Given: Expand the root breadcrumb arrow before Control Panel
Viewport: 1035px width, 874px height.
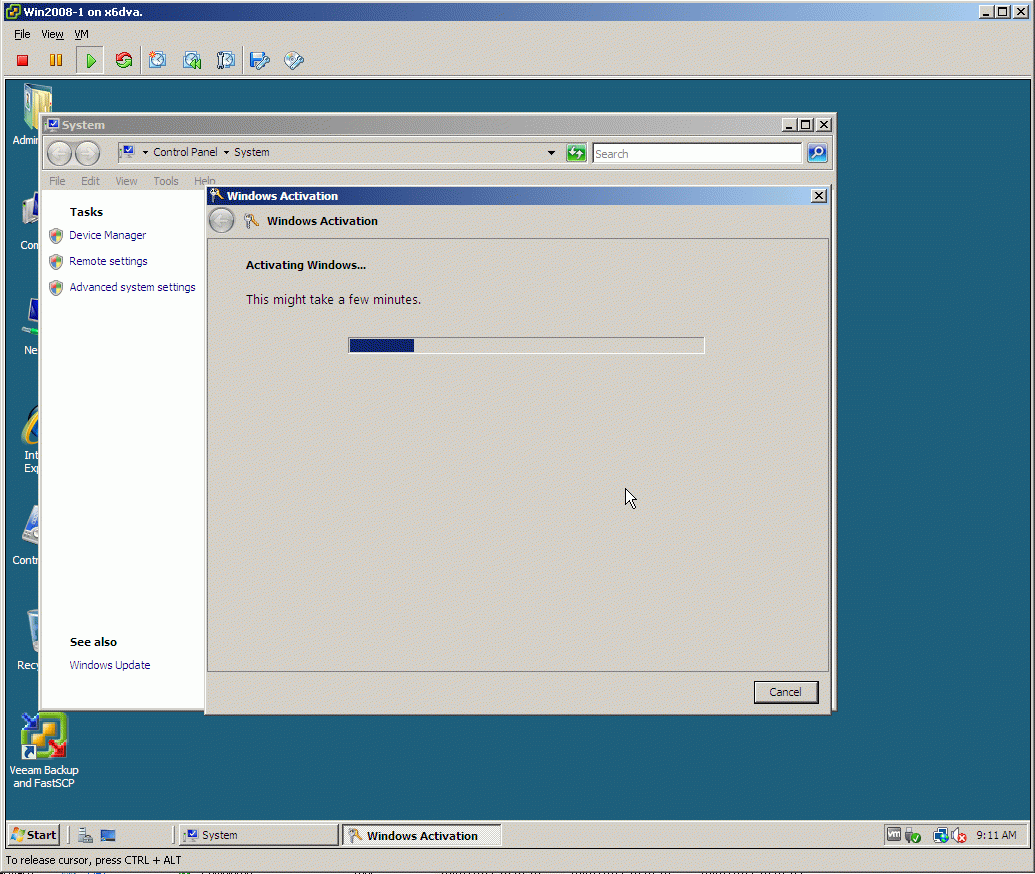Looking at the screenshot, I should tap(145, 152).
